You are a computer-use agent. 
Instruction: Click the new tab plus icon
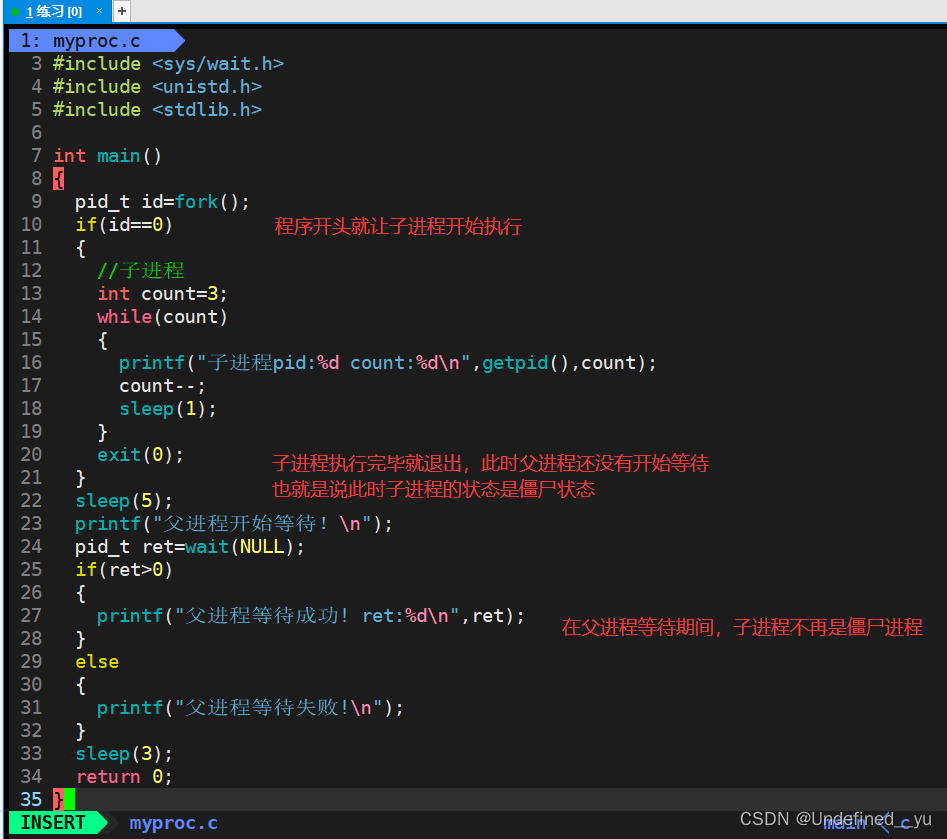coord(122,11)
